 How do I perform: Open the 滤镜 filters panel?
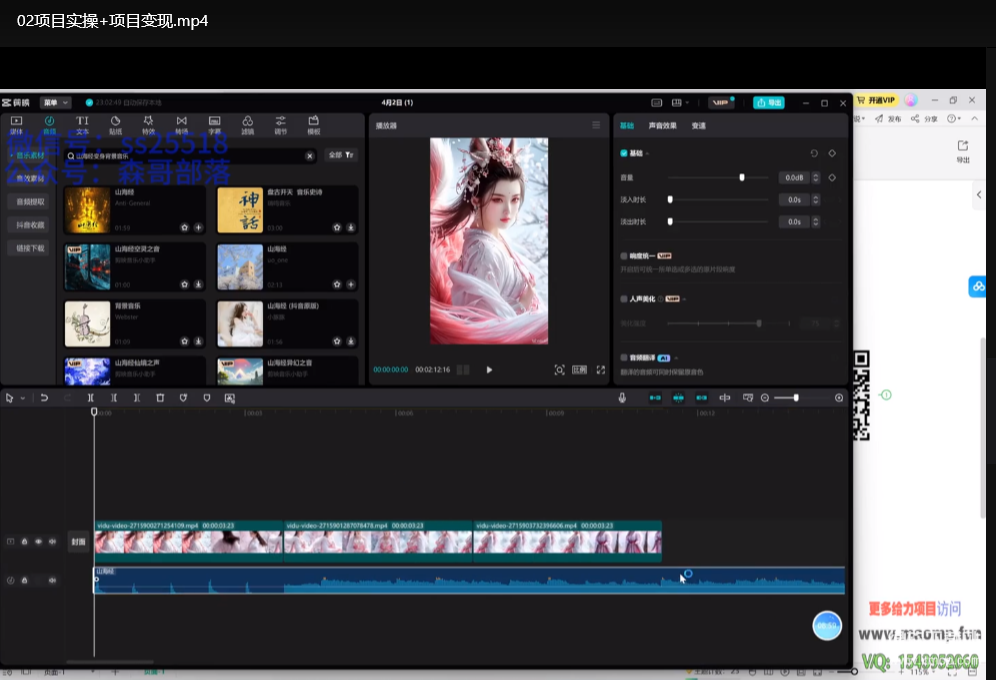[x=248, y=124]
